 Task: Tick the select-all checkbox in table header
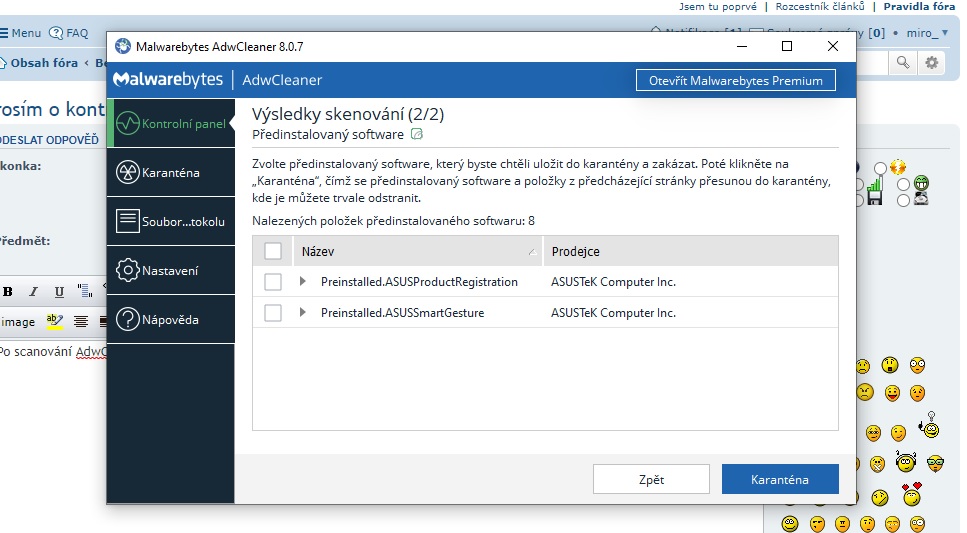[x=273, y=251]
